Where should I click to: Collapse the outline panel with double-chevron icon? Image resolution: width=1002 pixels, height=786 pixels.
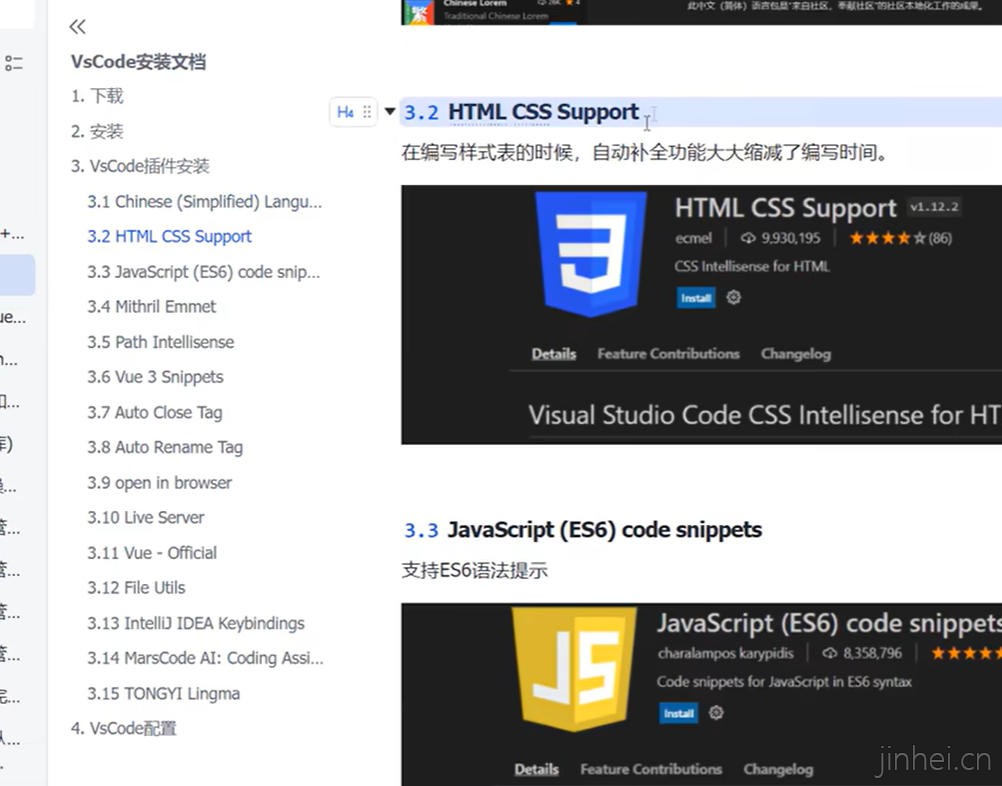pos(77,26)
